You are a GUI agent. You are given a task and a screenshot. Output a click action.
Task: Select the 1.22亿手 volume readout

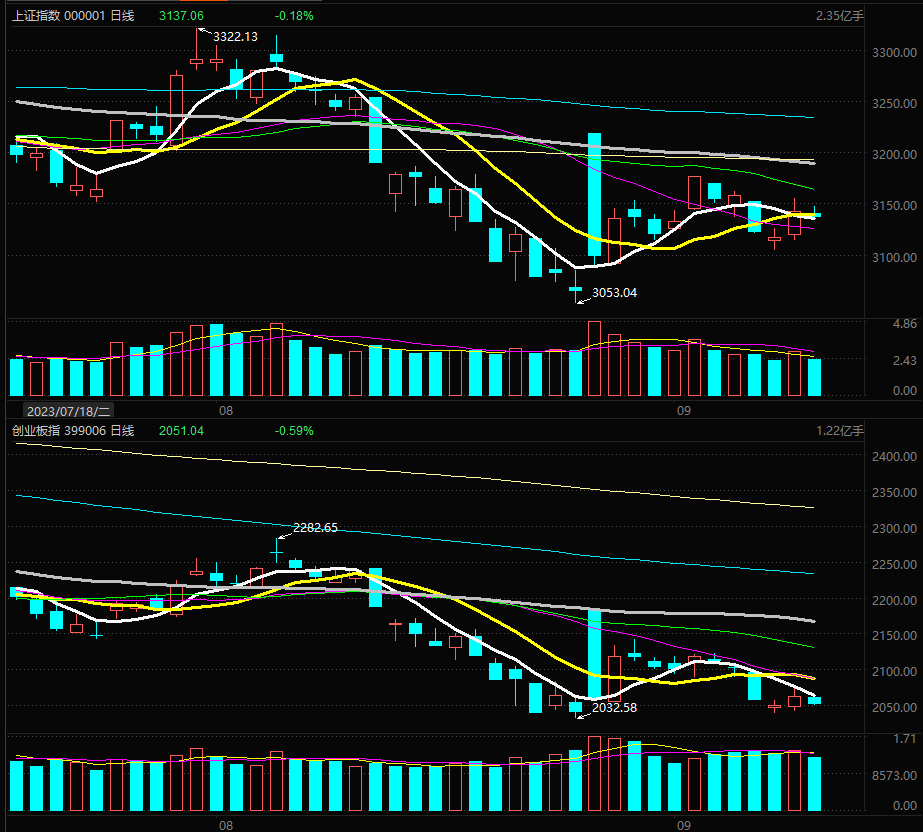pos(839,431)
